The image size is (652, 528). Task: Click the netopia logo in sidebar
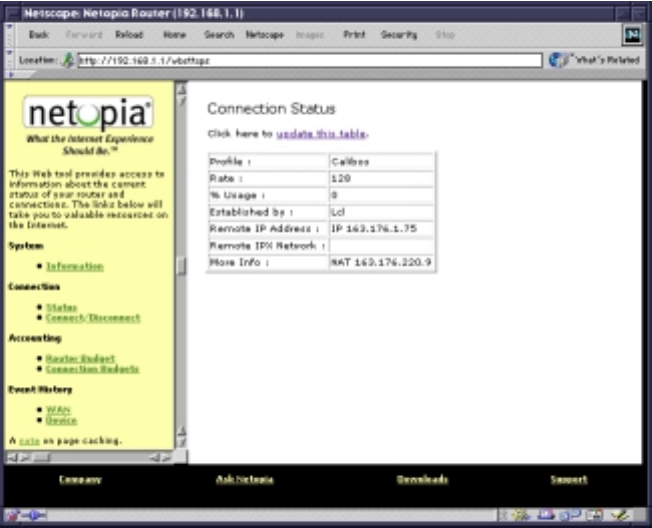point(88,113)
